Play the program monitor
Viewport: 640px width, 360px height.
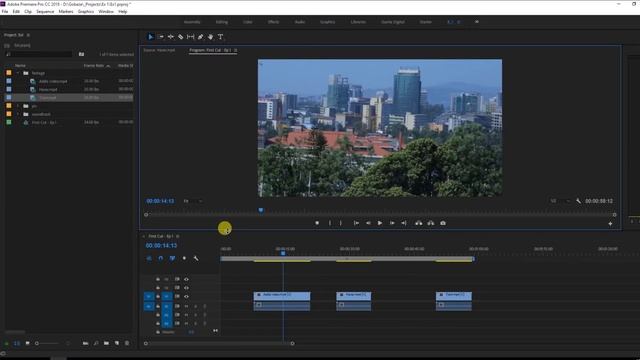tap(380, 223)
